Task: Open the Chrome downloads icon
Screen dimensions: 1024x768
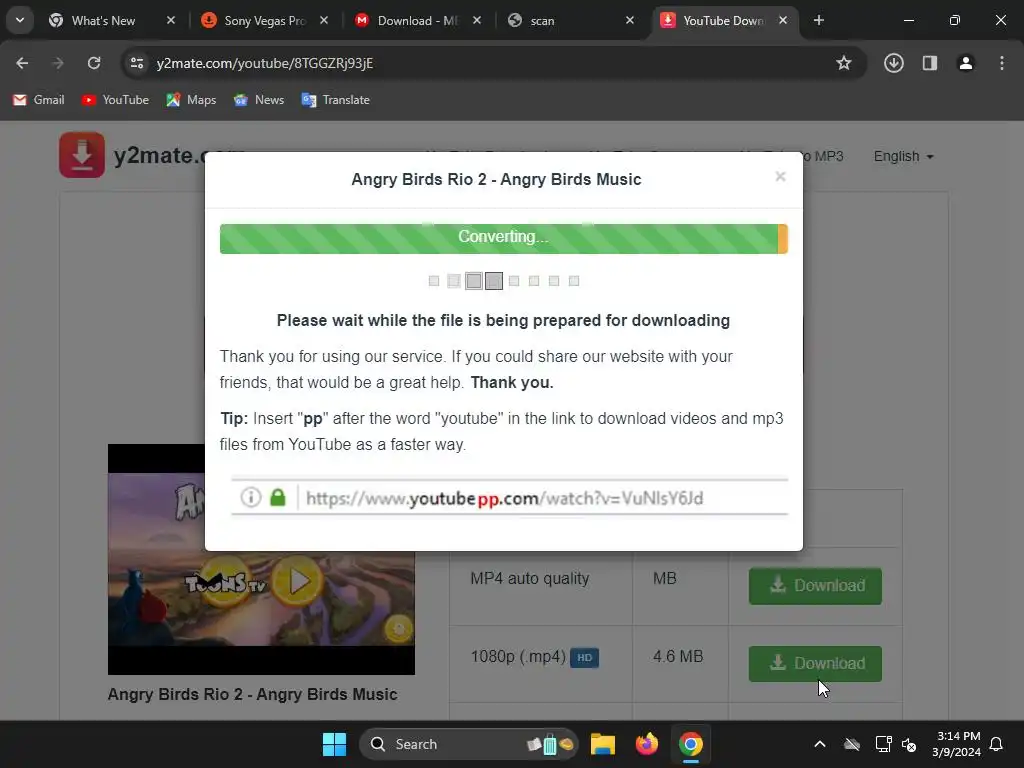Action: [x=893, y=63]
